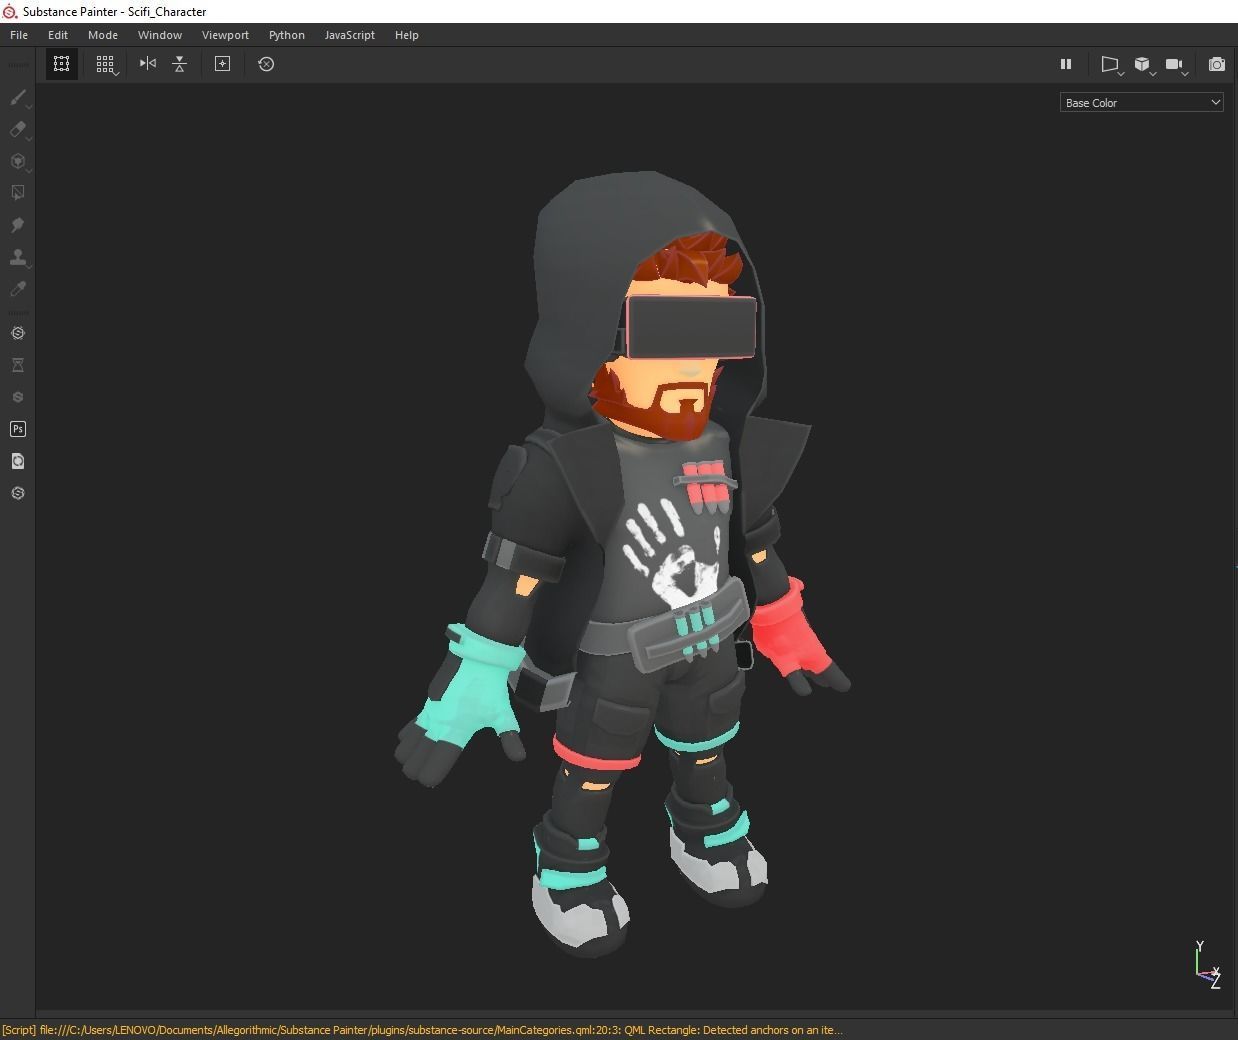Open the perspective view mode dropdown

coord(1111,65)
